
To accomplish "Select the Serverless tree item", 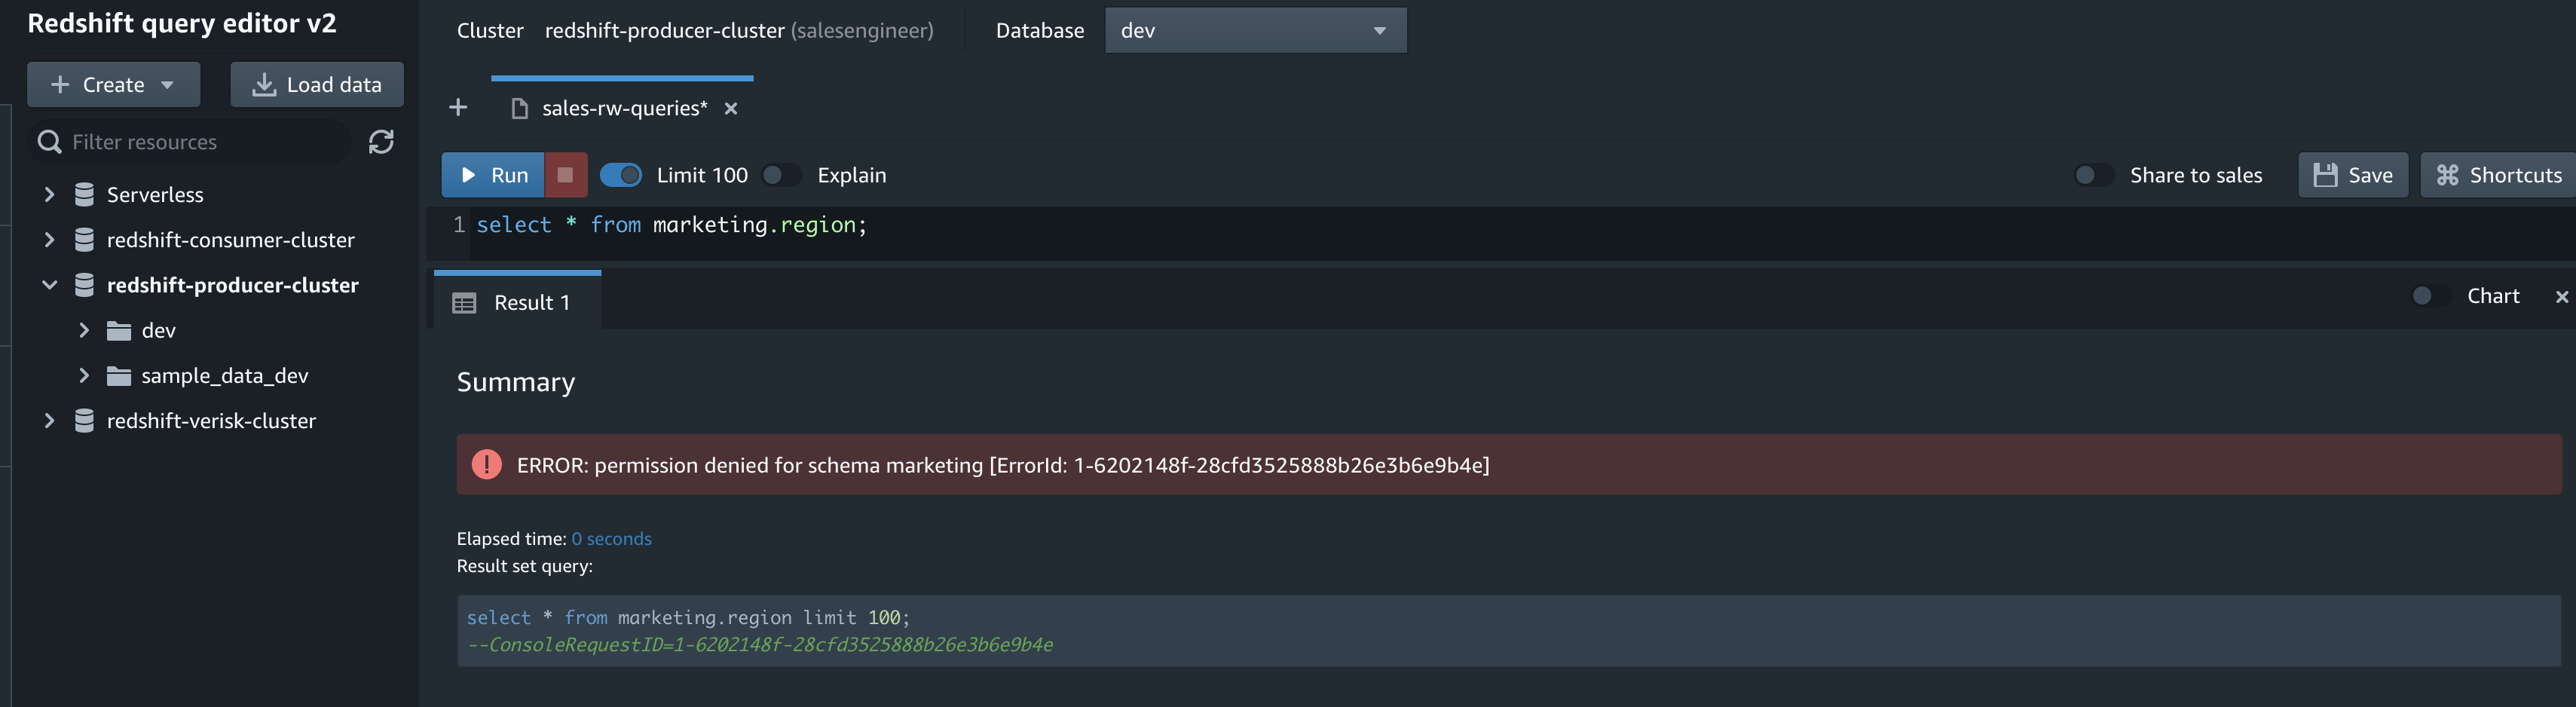I will pos(155,194).
